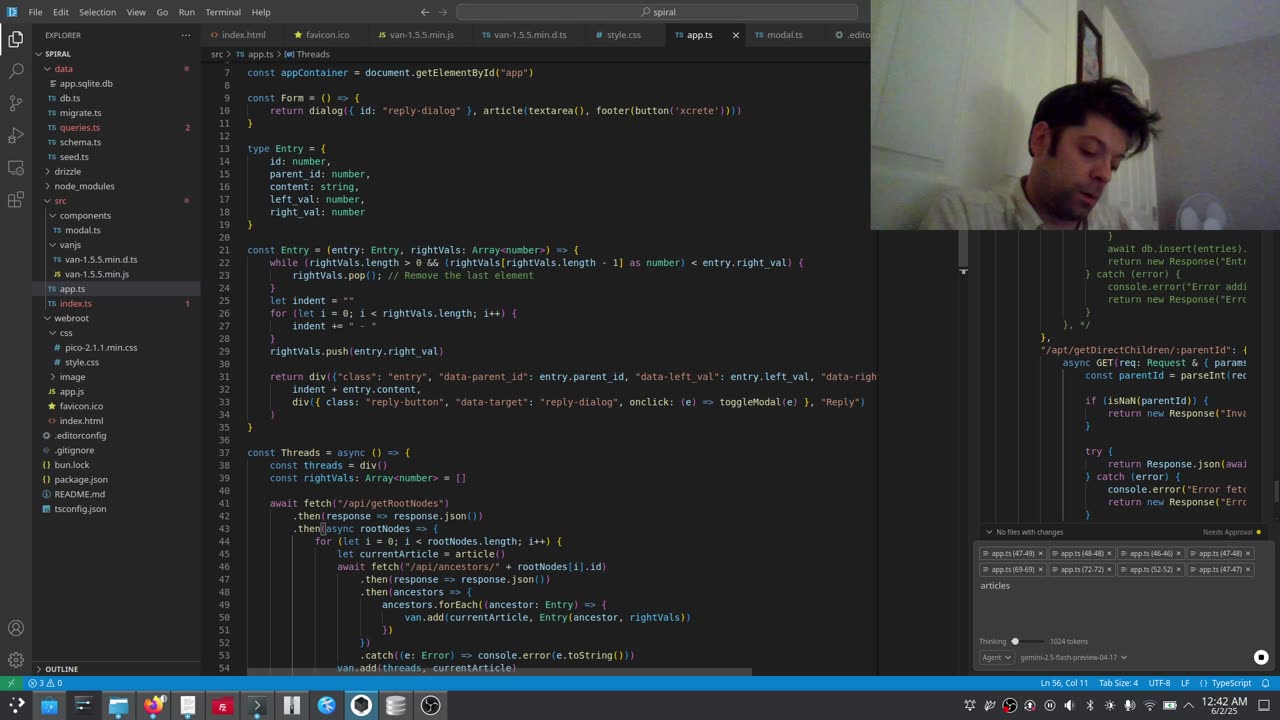This screenshot has height=720, width=1280.
Task: Open the Run and Debug view
Action: tap(16, 135)
